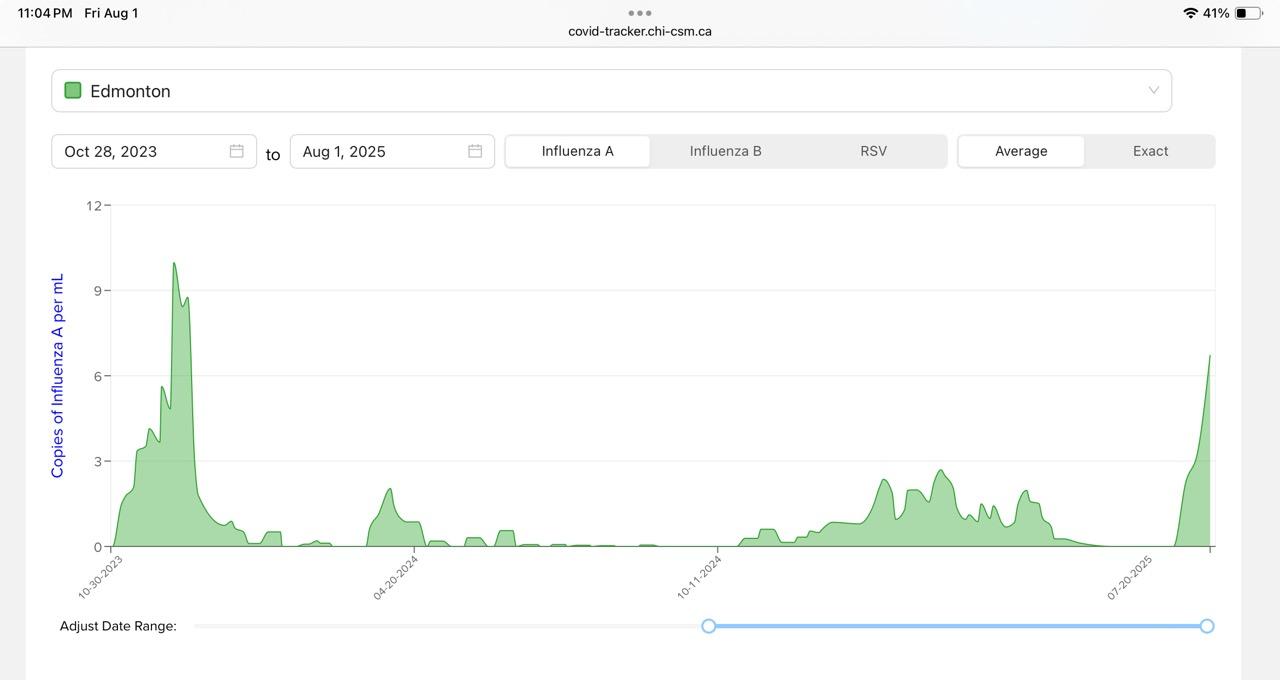Switch to the Influenza B tab
The width and height of the screenshot is (1280, 680).
[725, 151]
